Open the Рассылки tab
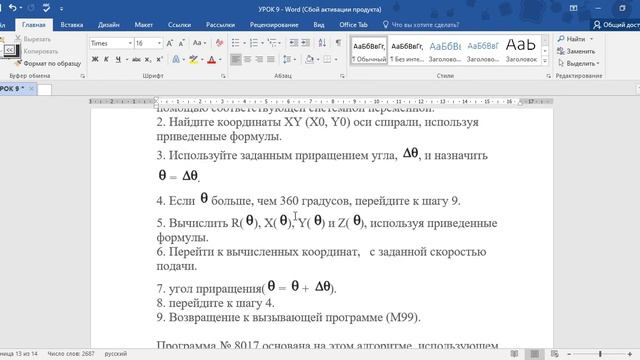The height and width of the screenshot is (360, 640). tap(220, 25)
